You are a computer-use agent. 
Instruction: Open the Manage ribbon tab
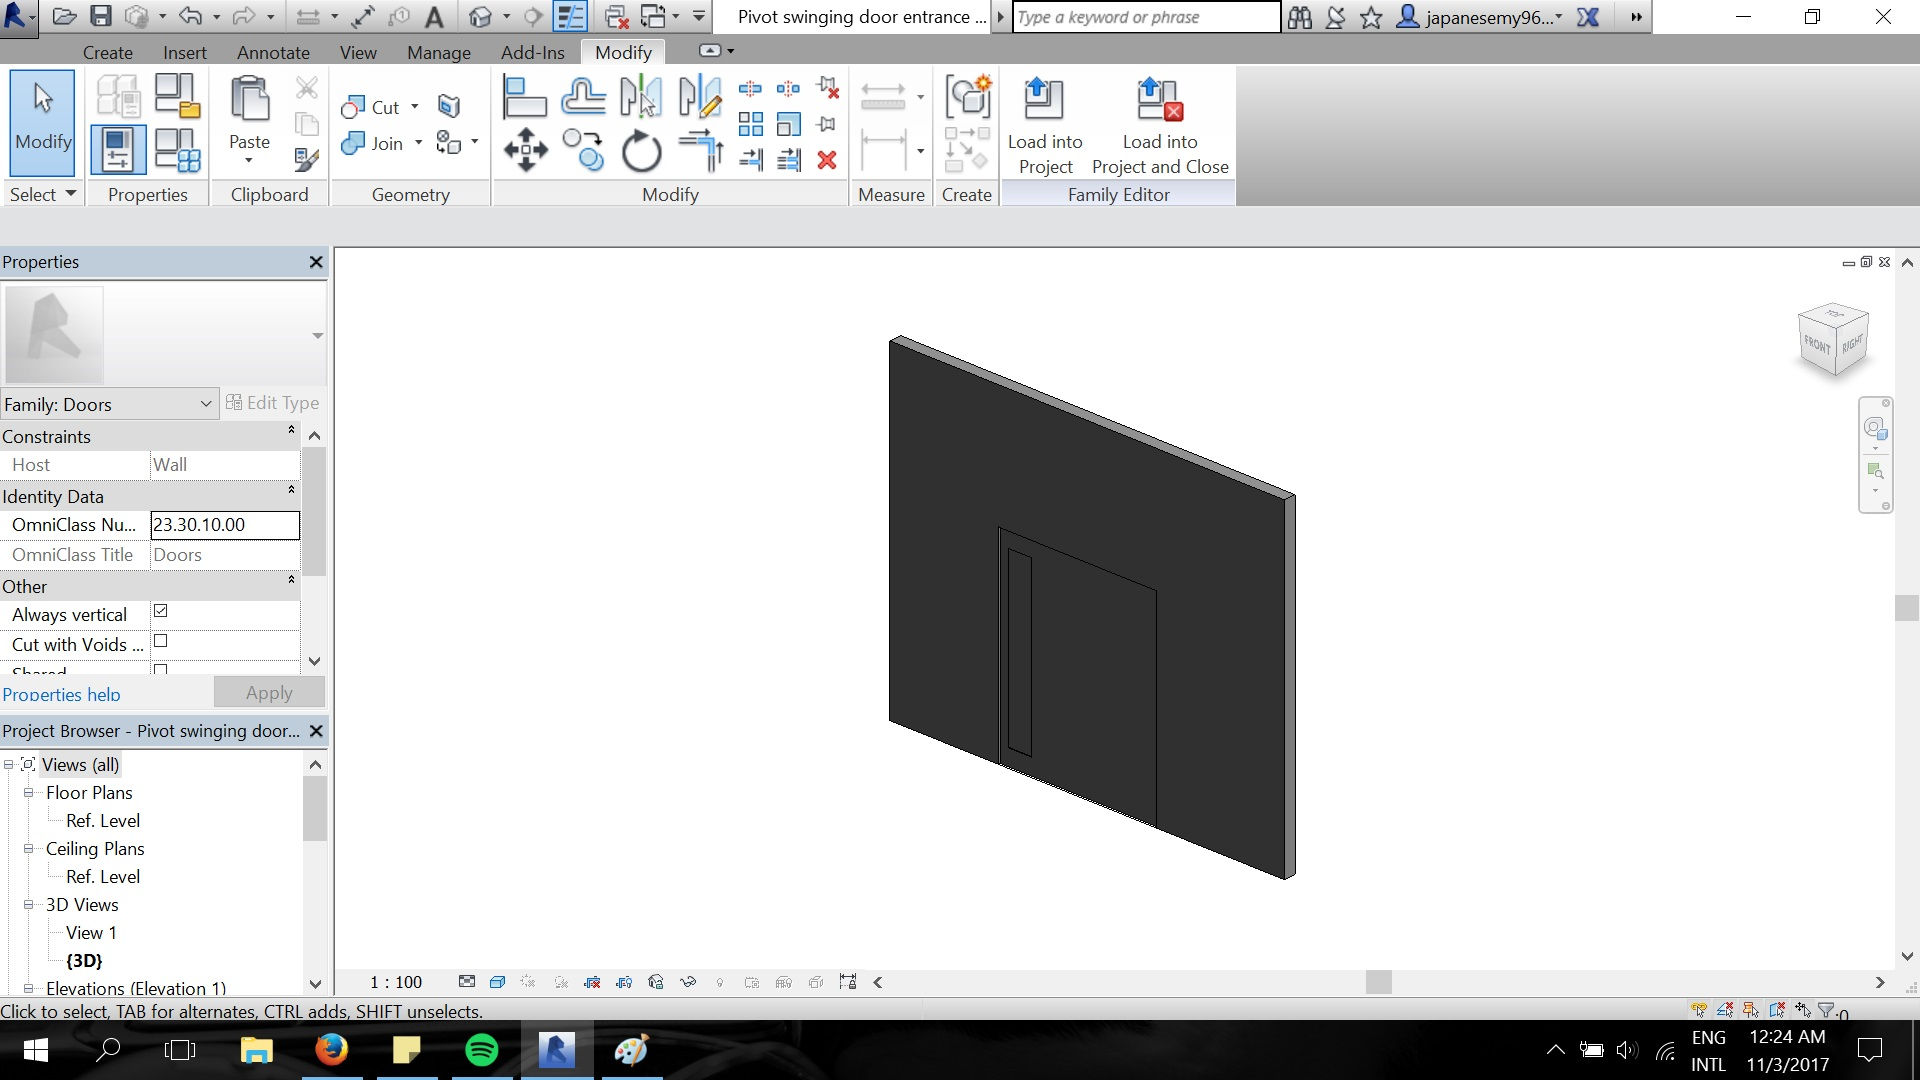click(439, 52)
